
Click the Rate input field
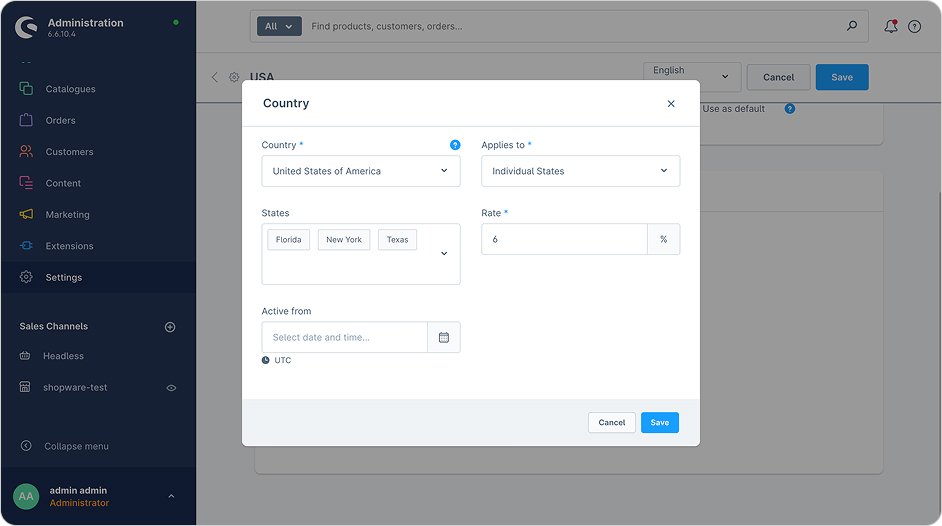click(x=564, y=239)
